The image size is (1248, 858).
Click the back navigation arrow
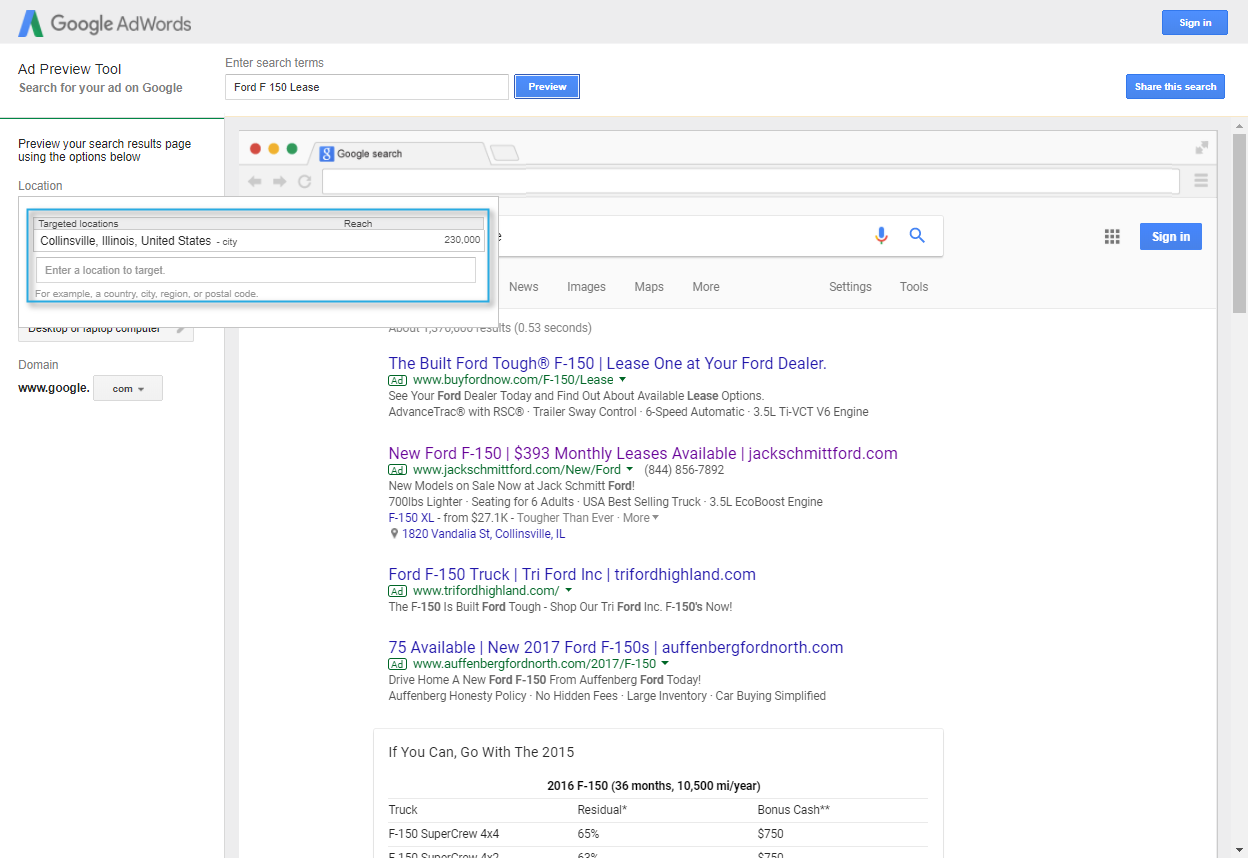click(x=255, y=181)
